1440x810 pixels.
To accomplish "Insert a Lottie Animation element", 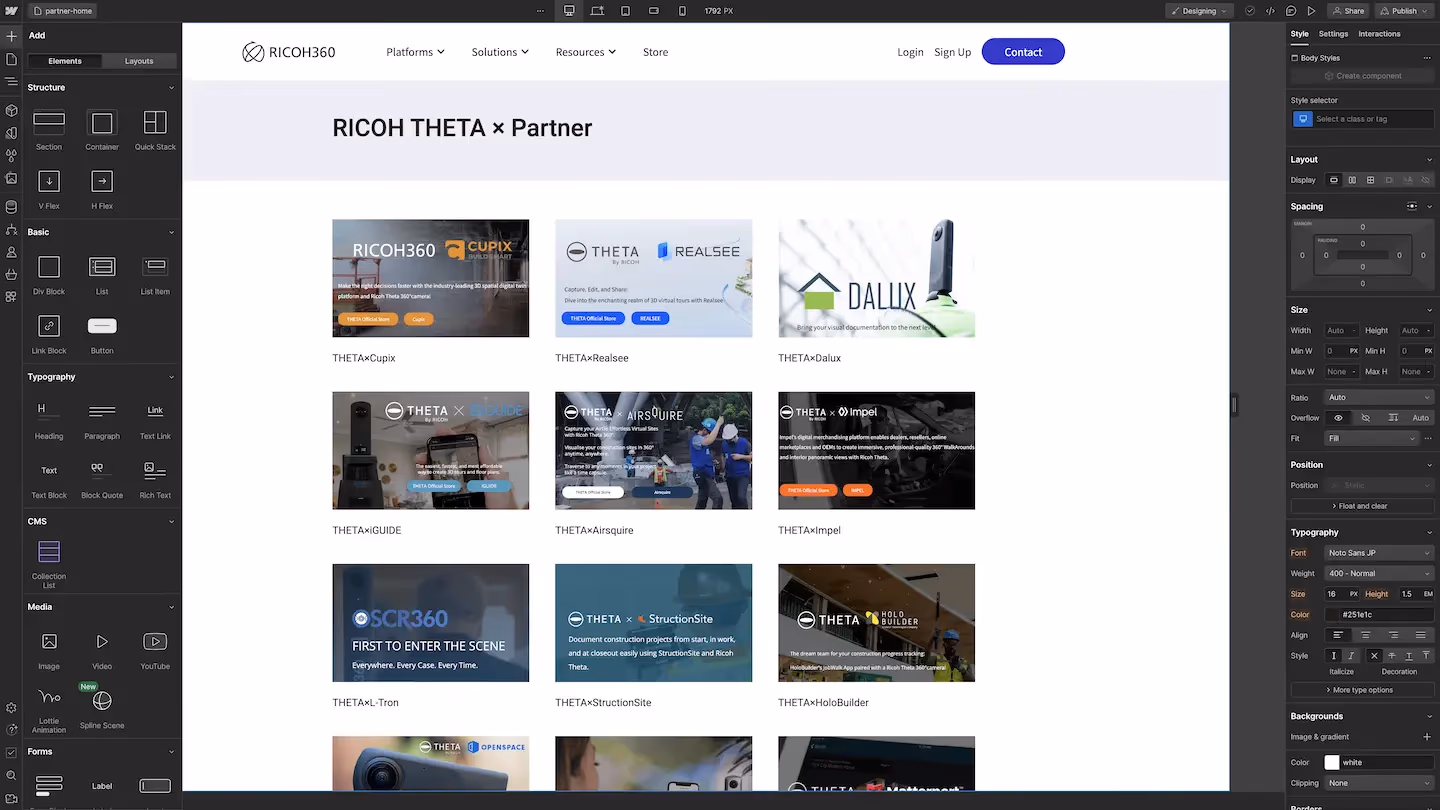I will click(49, 708).
